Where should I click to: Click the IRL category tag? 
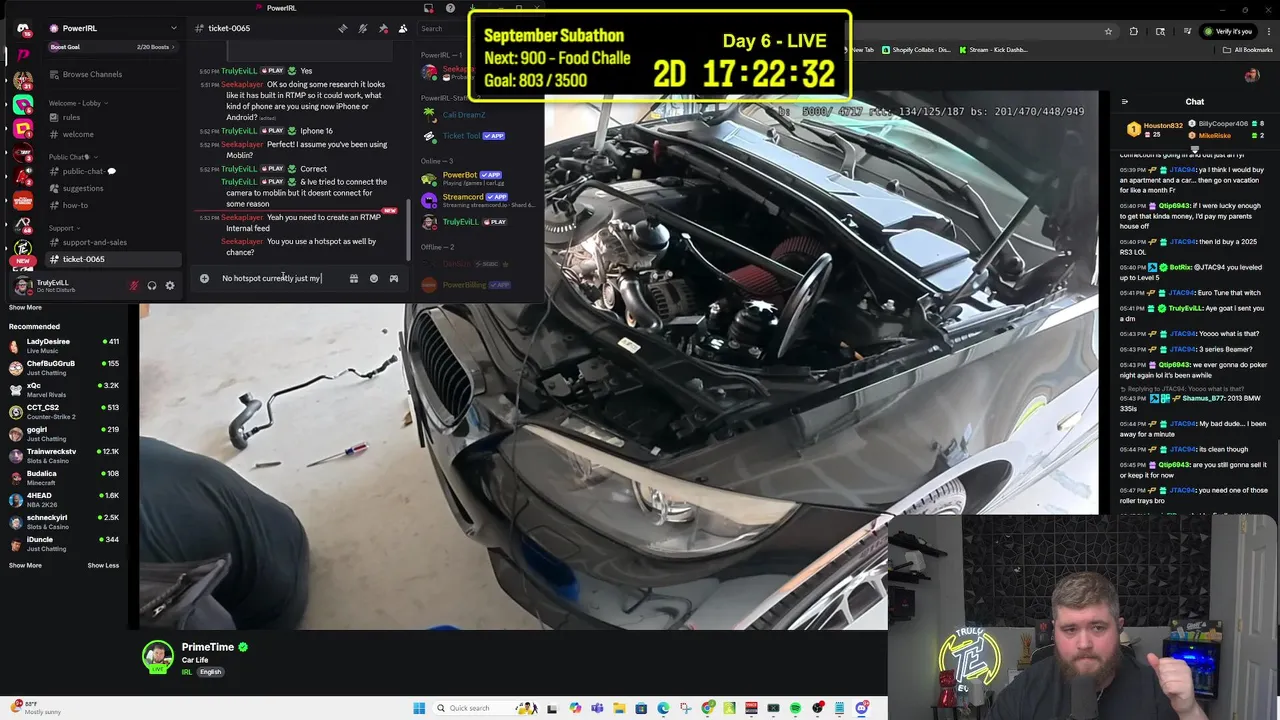pyautogui.click(x=186, y=672)
